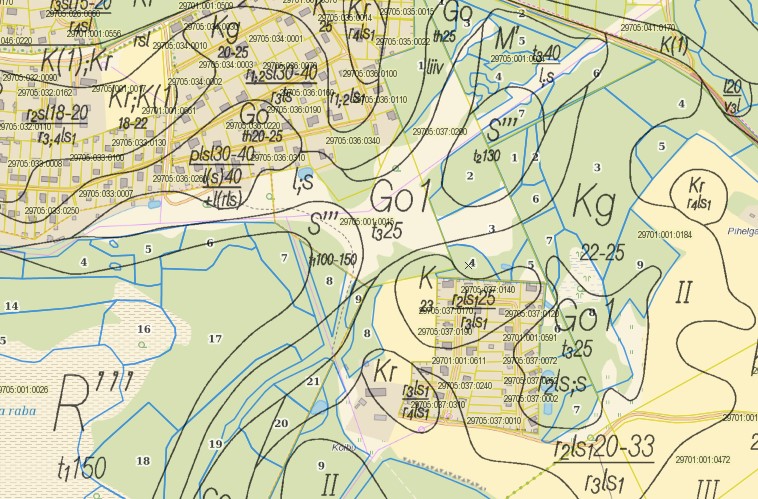
Task: Click parcel label 29701:001:0611
Action: click(x=459, y=361)
